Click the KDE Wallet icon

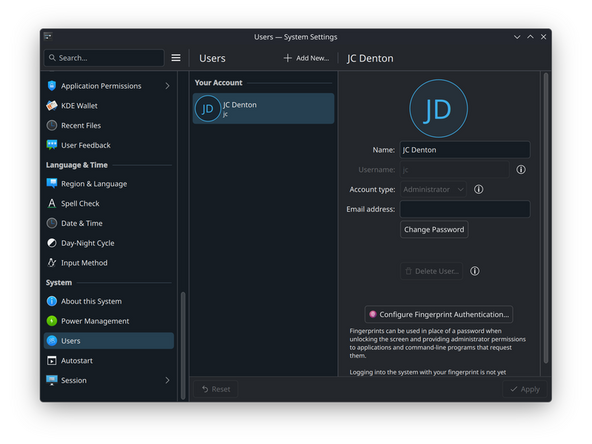(52, 106)
